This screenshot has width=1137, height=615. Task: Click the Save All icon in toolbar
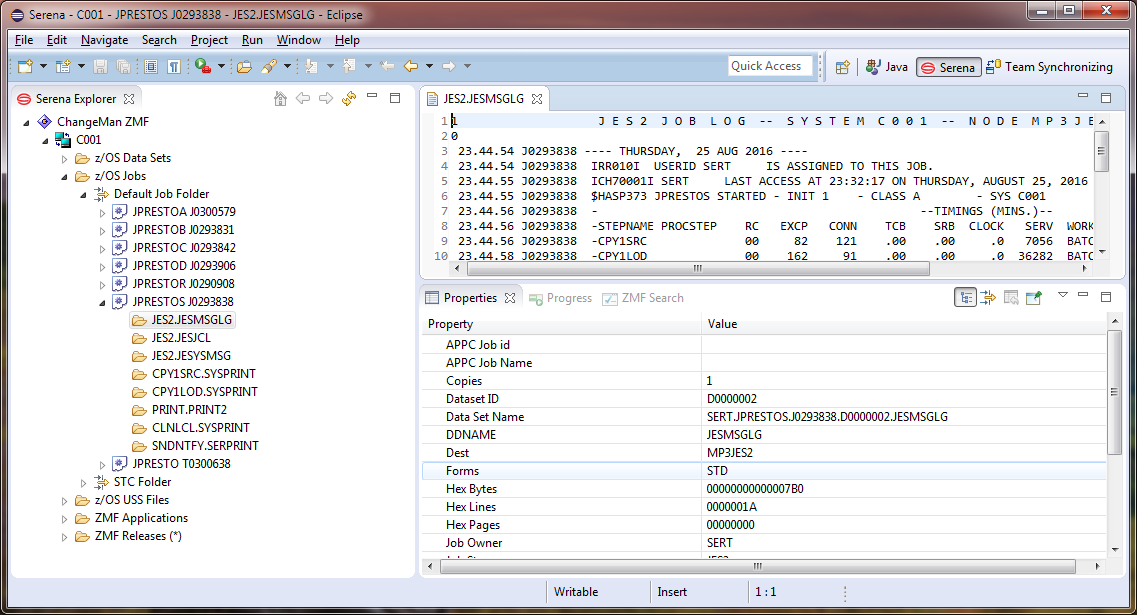pyautogui.click(x=124, y=67)
